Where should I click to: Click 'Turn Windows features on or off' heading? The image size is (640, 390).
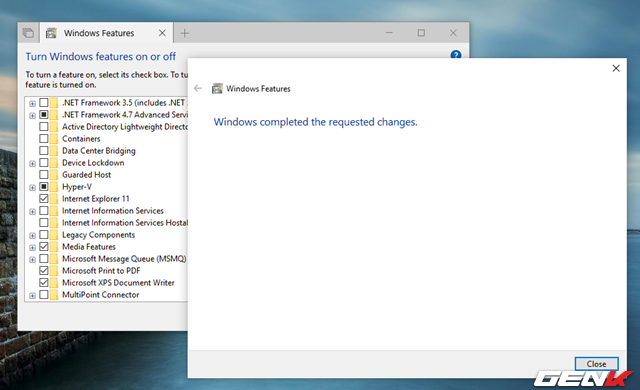(x=100, y=56)
